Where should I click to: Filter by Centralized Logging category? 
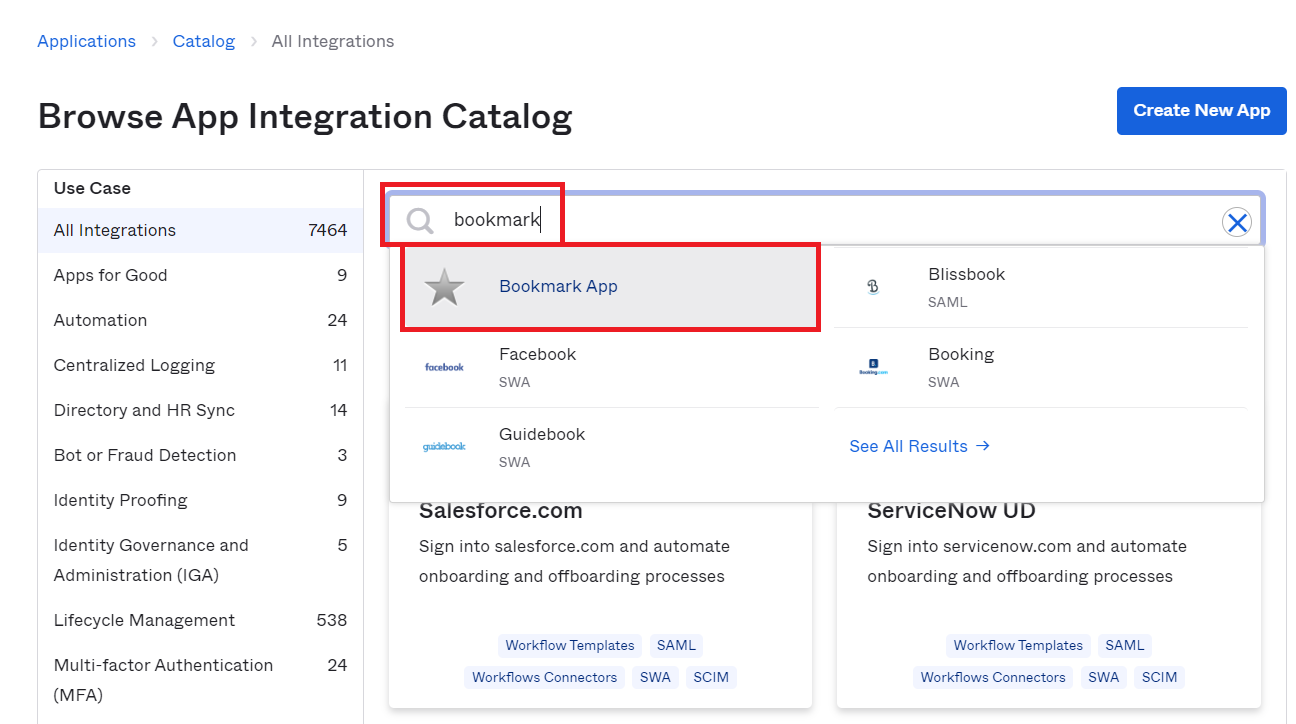pyautogui.click(x=200, y=365)
